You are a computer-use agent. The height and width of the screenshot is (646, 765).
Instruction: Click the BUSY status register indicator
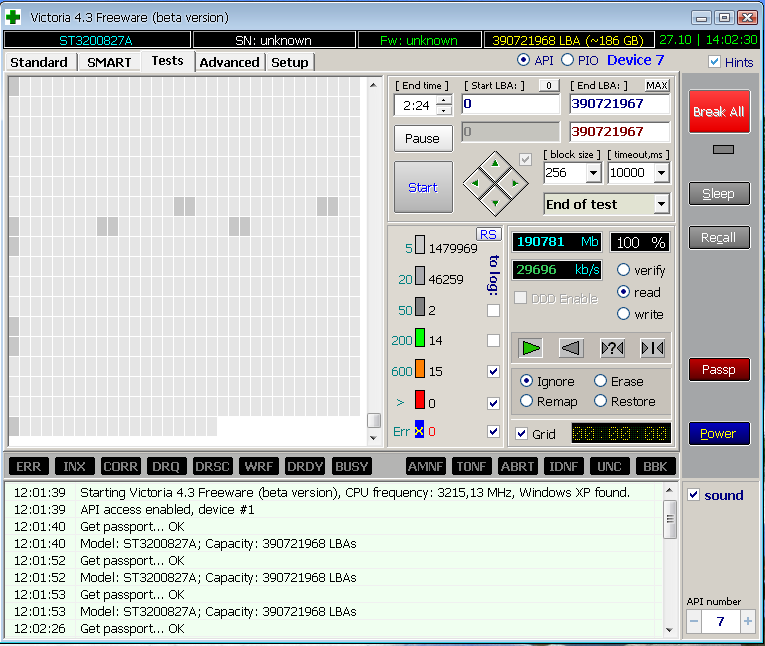point(351,466)
